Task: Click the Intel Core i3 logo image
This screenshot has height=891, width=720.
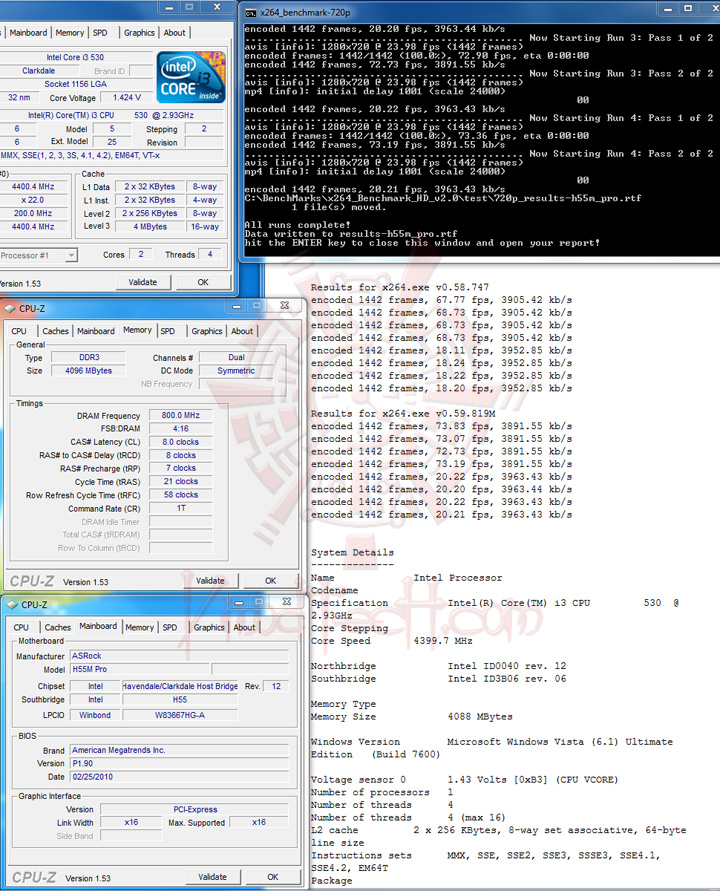Action: [x=191, y=77]
